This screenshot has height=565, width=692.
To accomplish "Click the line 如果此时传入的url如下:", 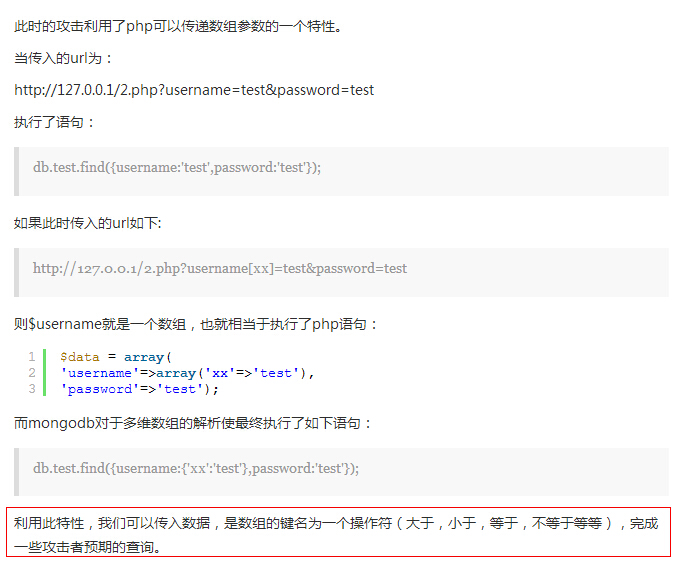I will click(x=88, y=223).
